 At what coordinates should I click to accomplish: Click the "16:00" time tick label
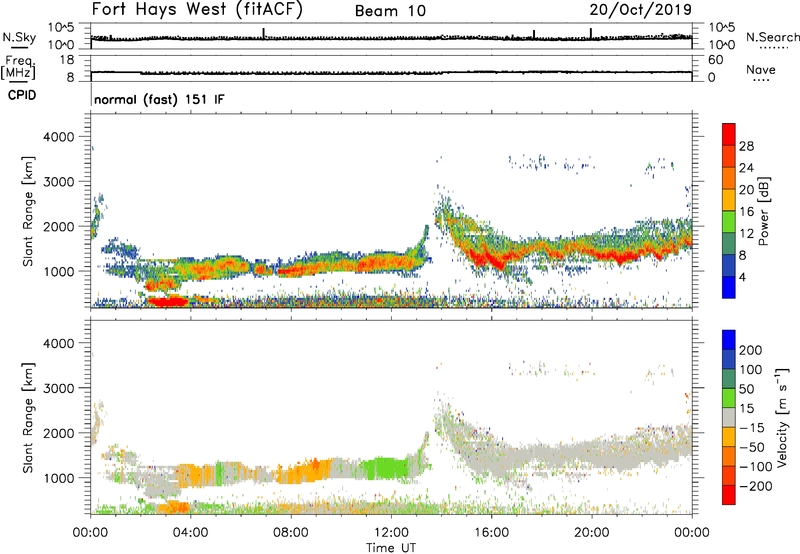click(x=491, y=533)
